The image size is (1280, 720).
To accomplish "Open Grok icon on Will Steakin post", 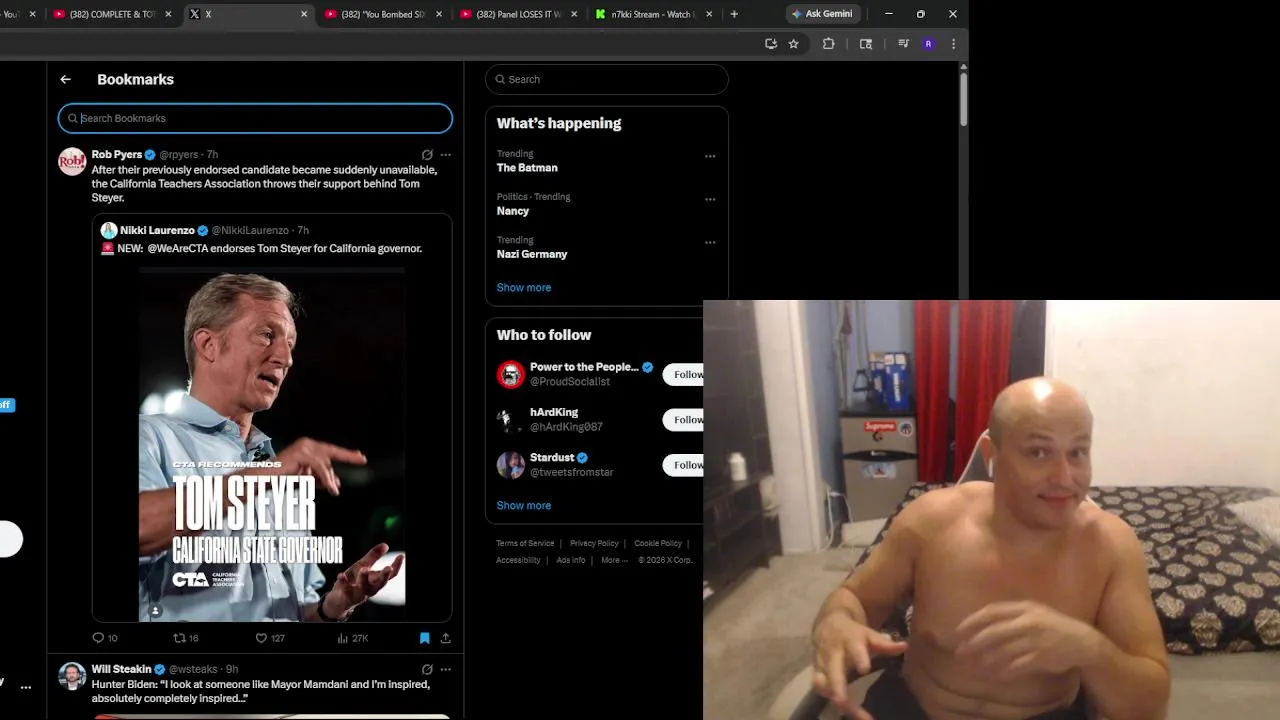I will (427, 669).
